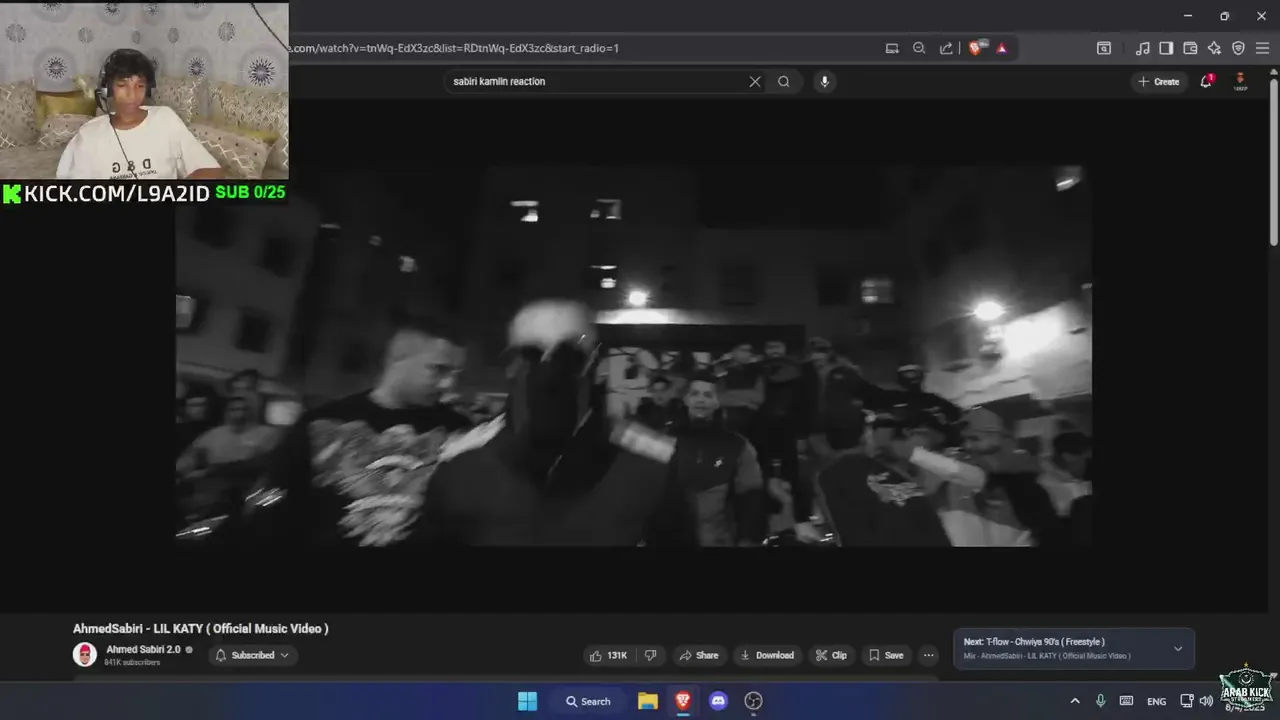Open OBS Studio from the taskbar
Screen dimensions: 1280x720
click(x=753, y=701)
